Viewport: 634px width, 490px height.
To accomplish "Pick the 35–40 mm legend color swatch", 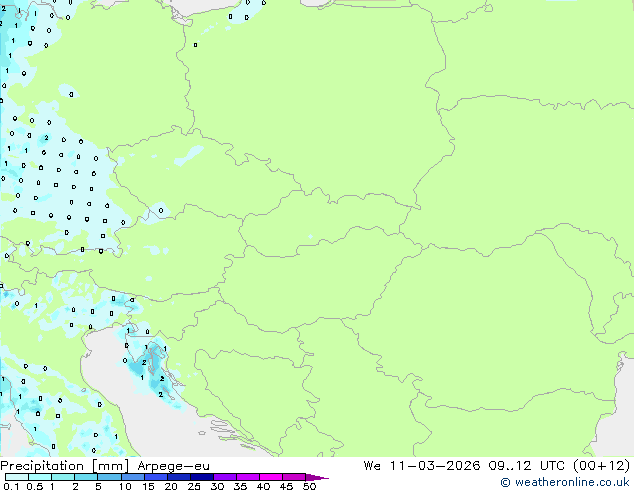I will pyautogui.click(x=248, y=477).
